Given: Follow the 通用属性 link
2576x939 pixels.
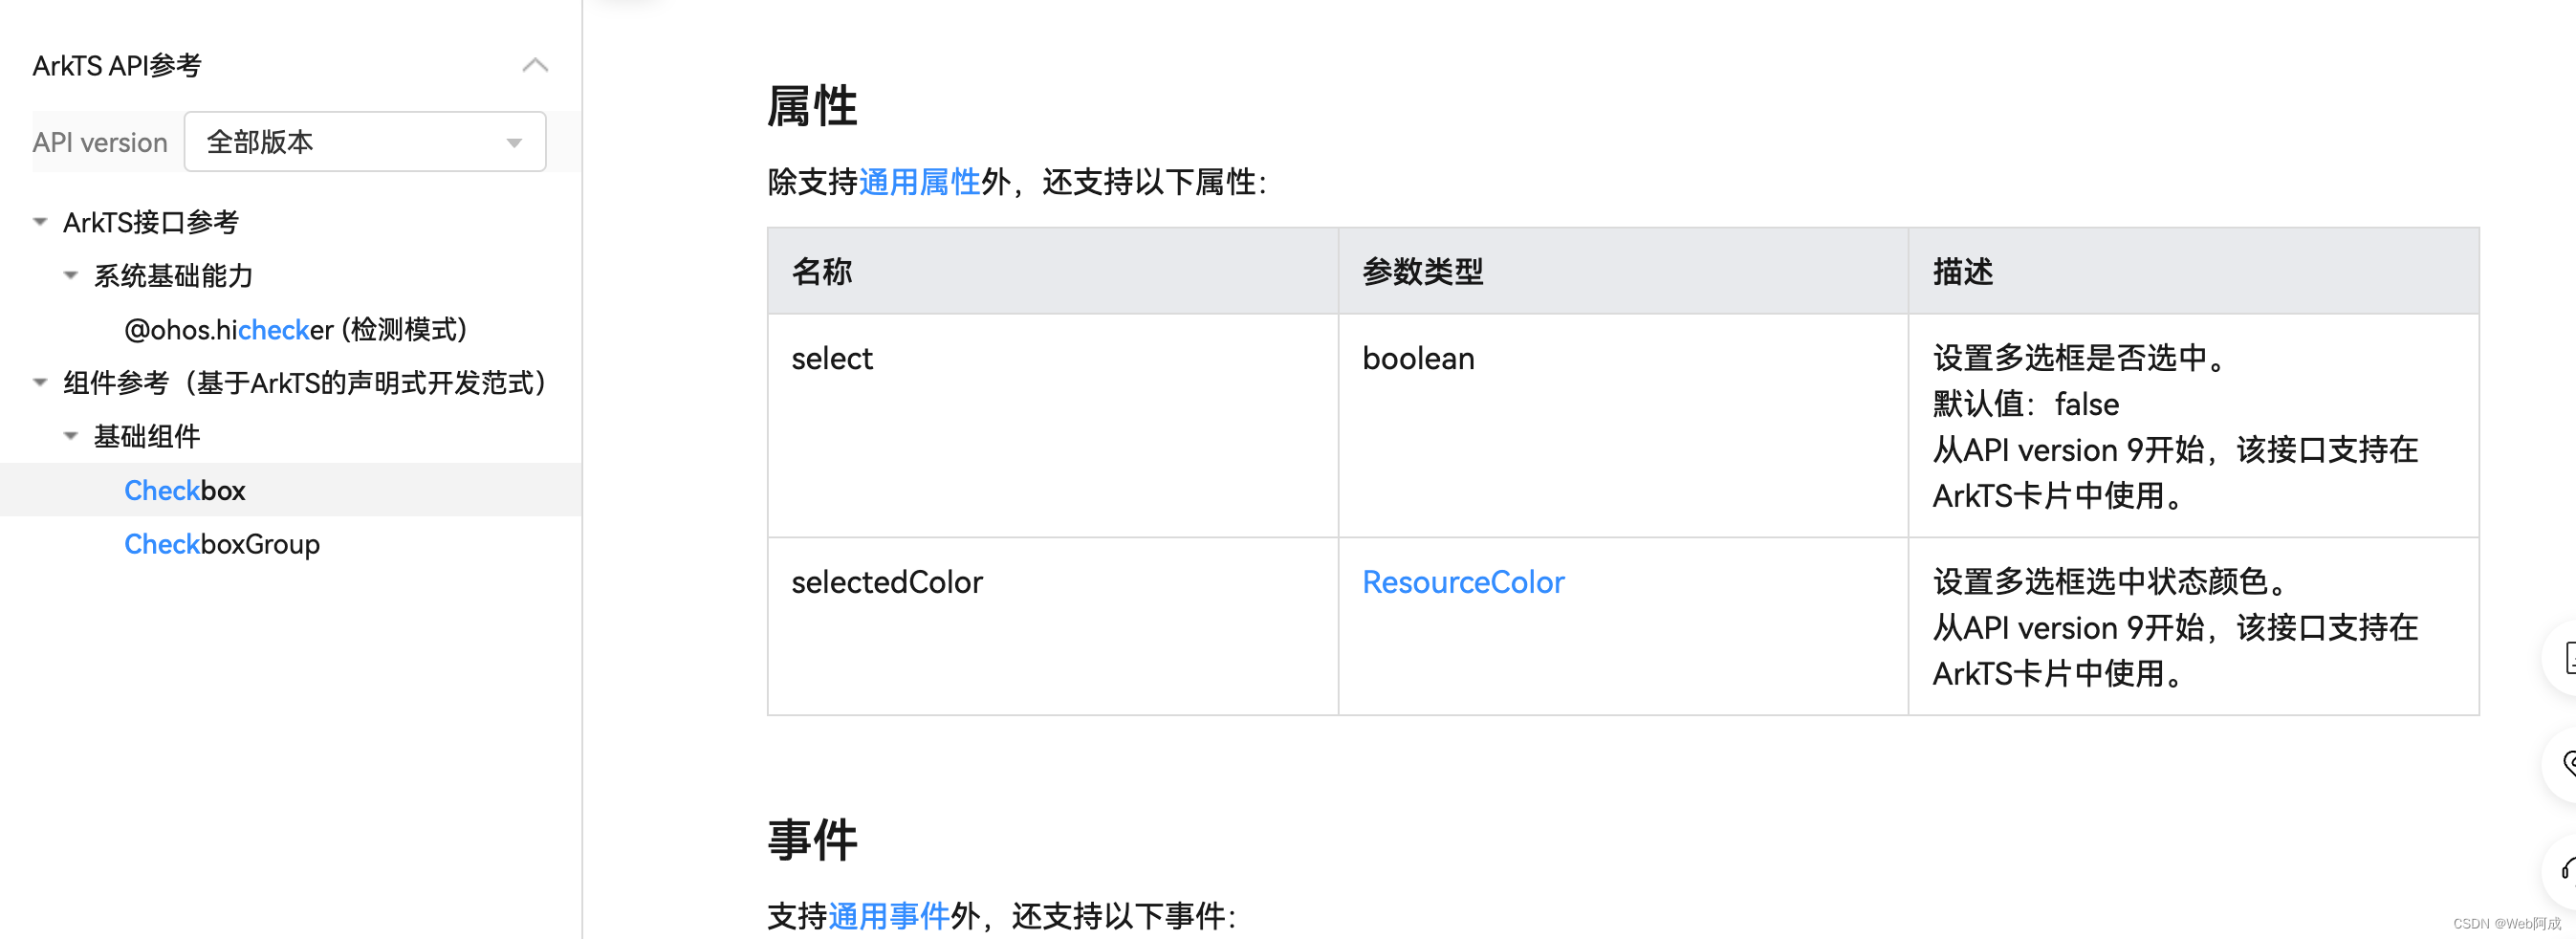Looking at the screenshot, I should pos(919,182).
